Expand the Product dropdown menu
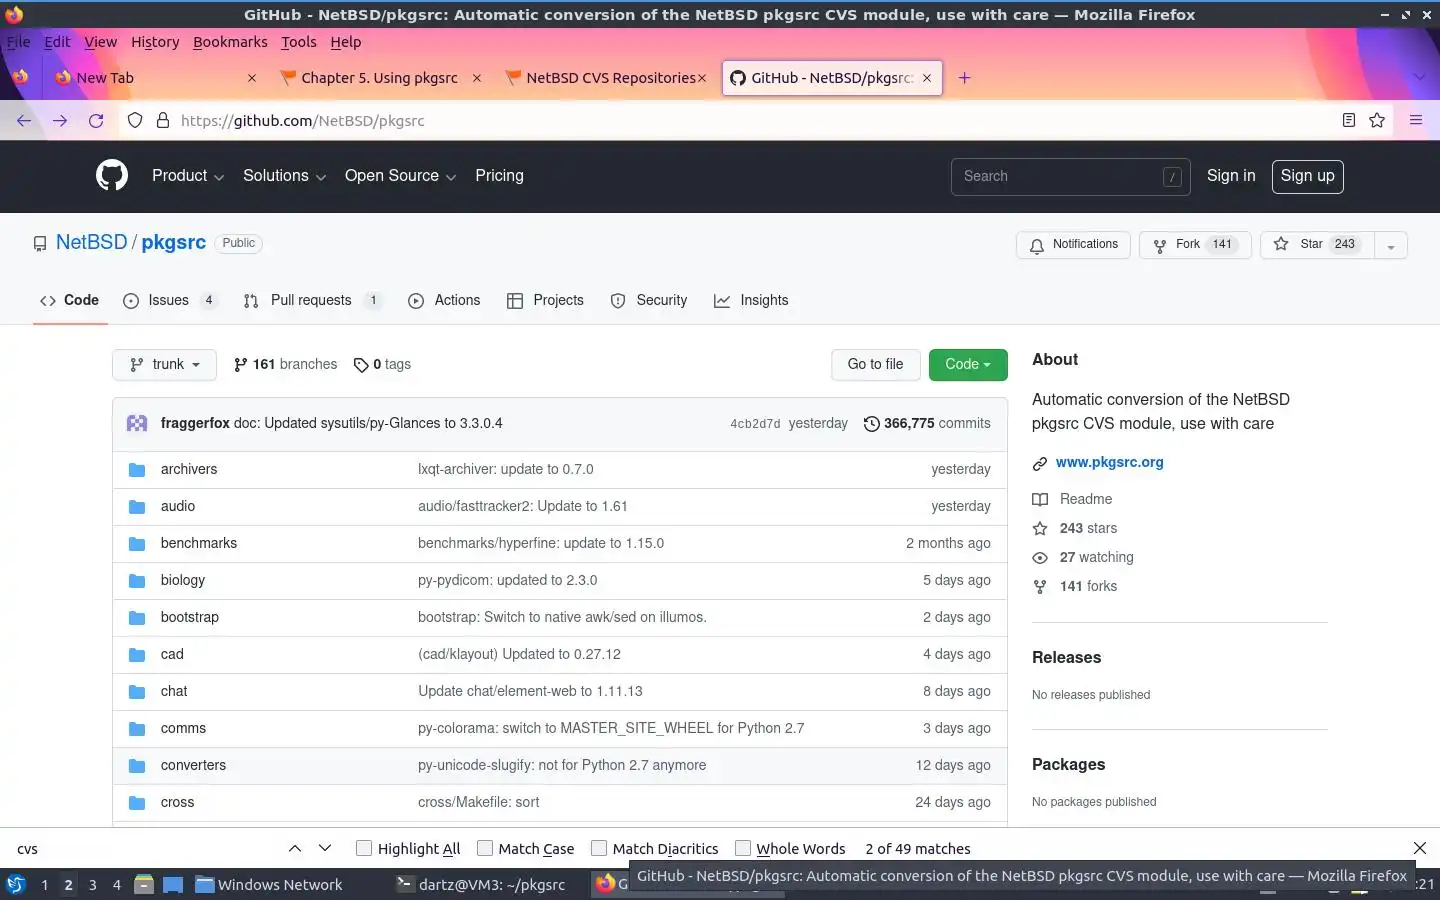The width and height of the screenshot is (1440, 900). click(188, 175)
